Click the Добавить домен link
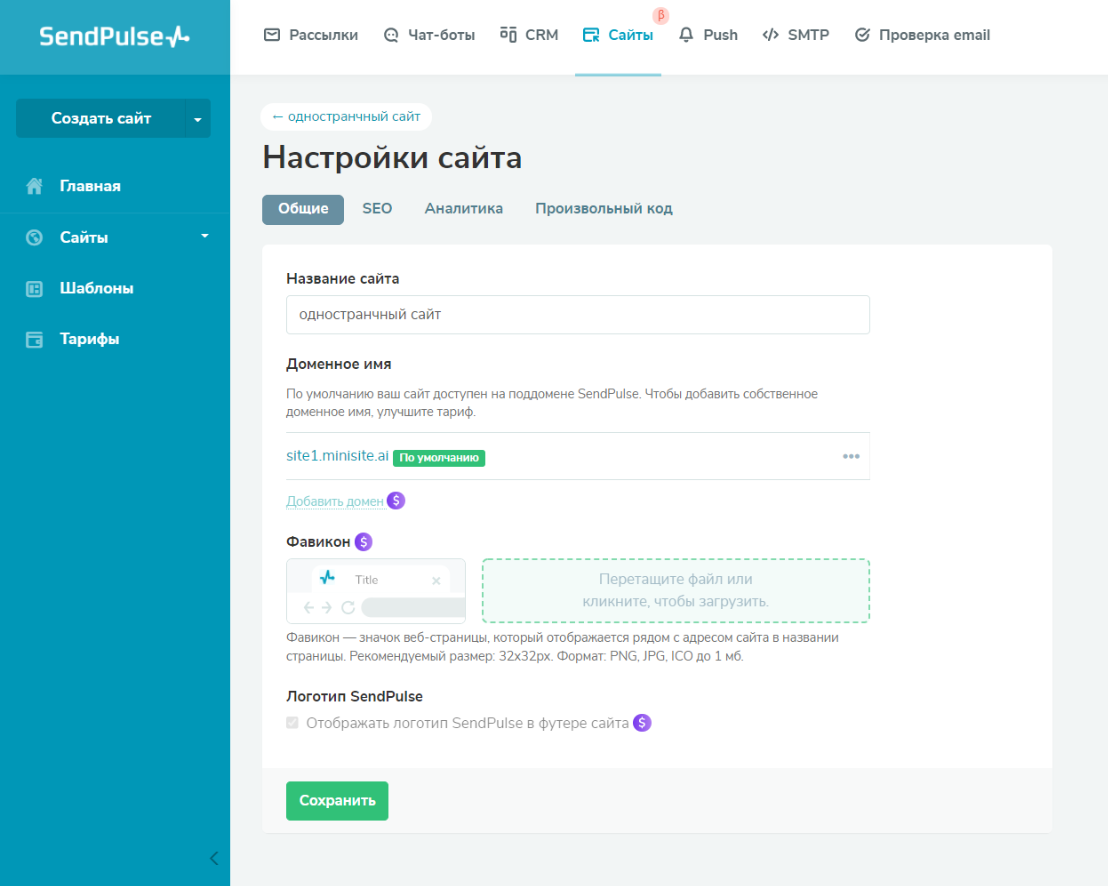 [335, 501]
